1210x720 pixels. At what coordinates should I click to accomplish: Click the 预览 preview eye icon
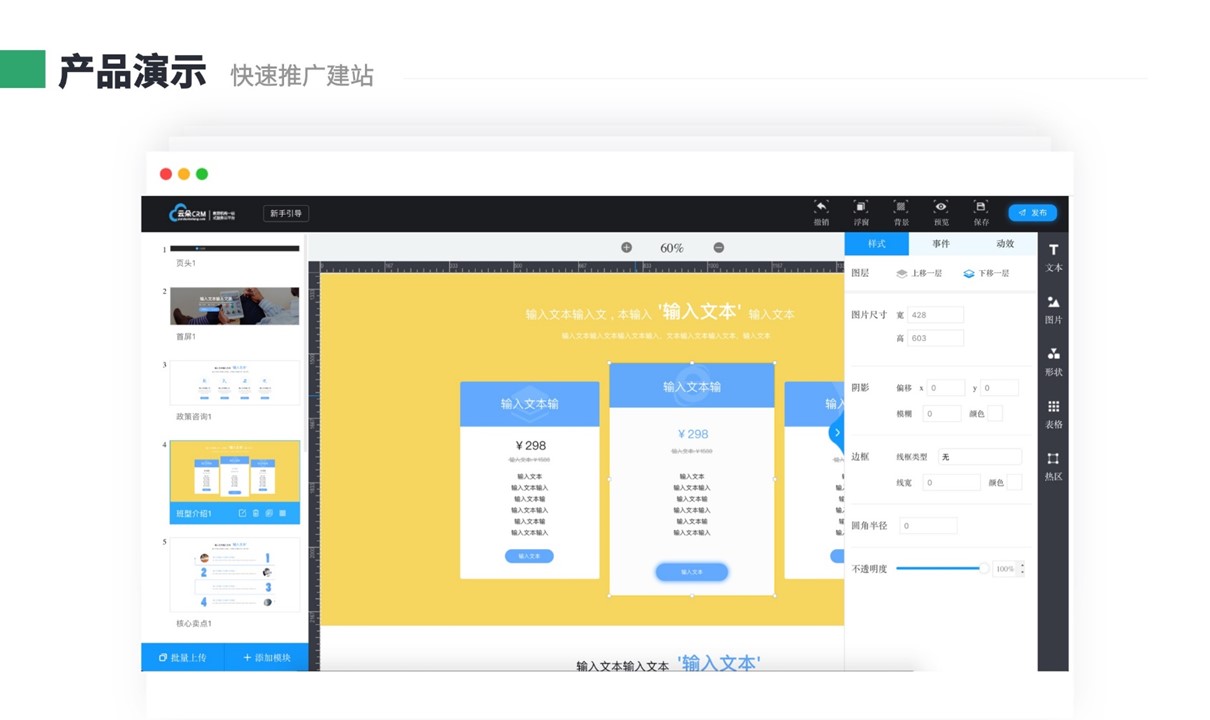point(941,207)
